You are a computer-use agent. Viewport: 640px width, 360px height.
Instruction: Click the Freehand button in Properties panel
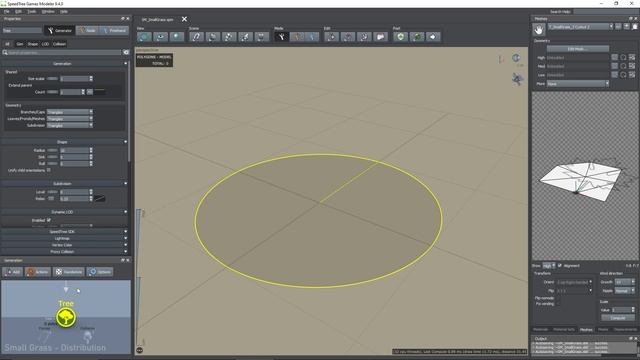(x=114, y=31)
